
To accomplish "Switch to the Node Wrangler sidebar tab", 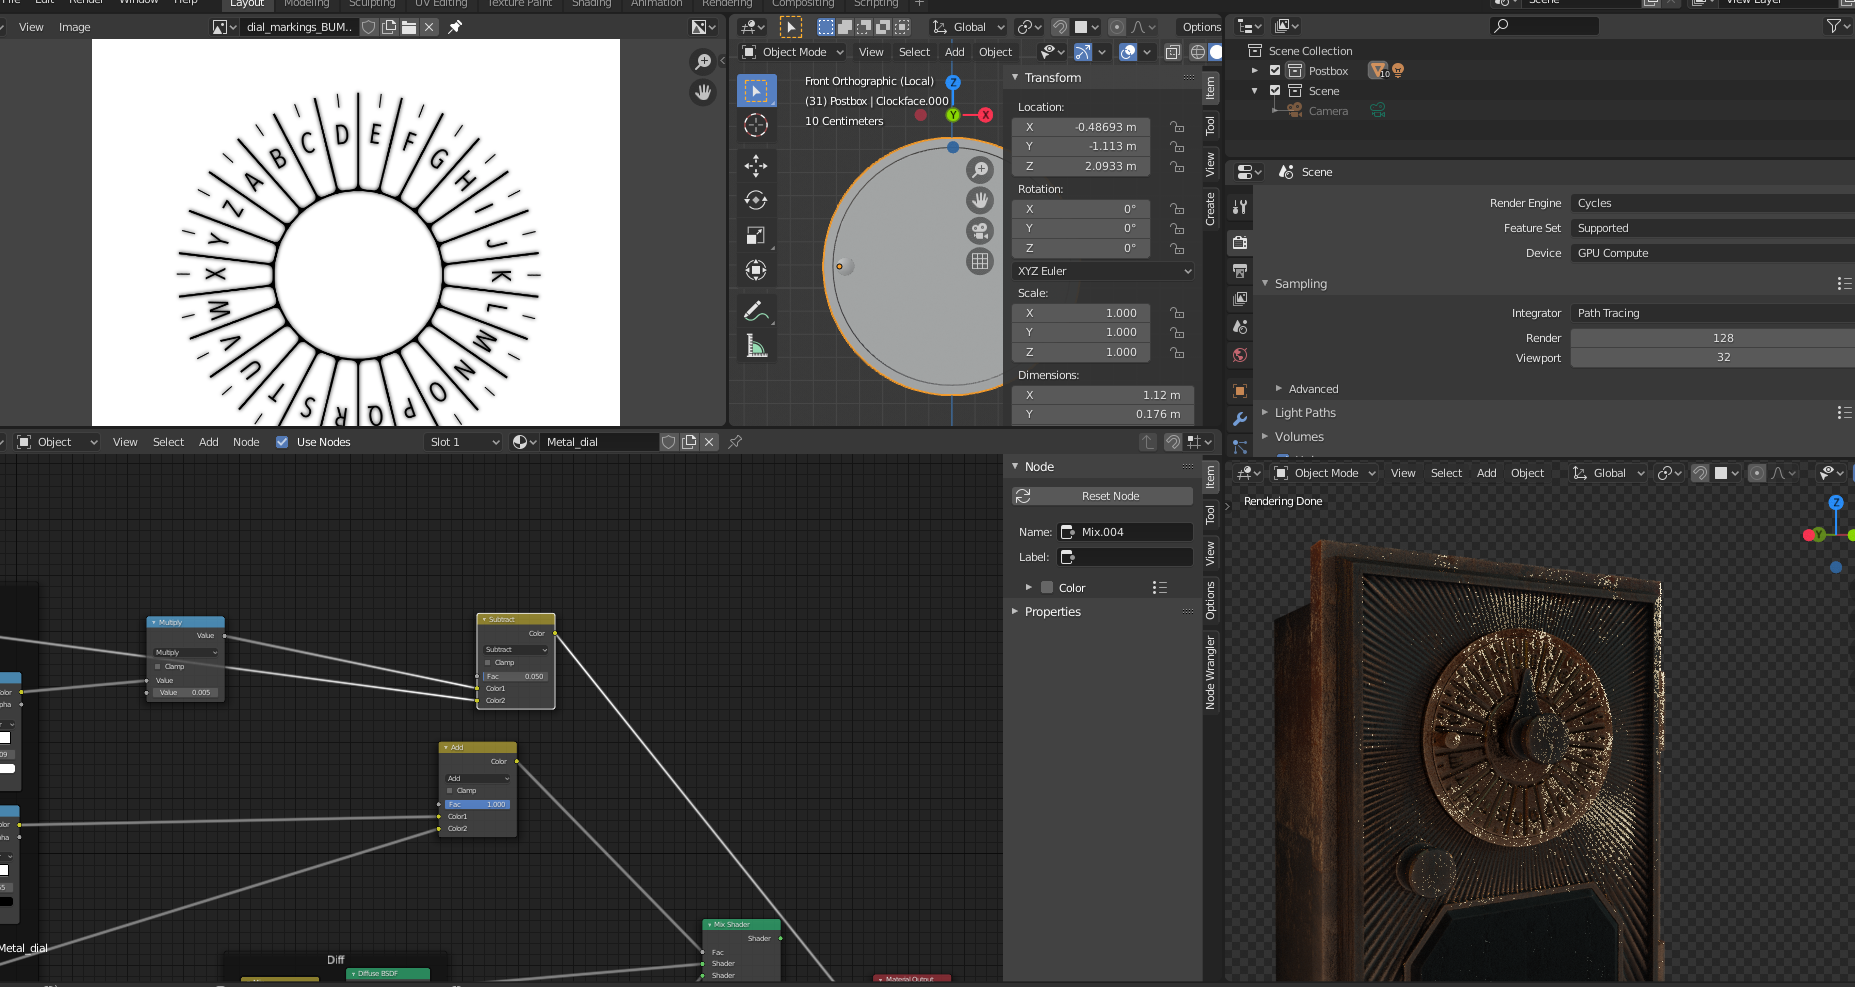I will click(1210, 673).
